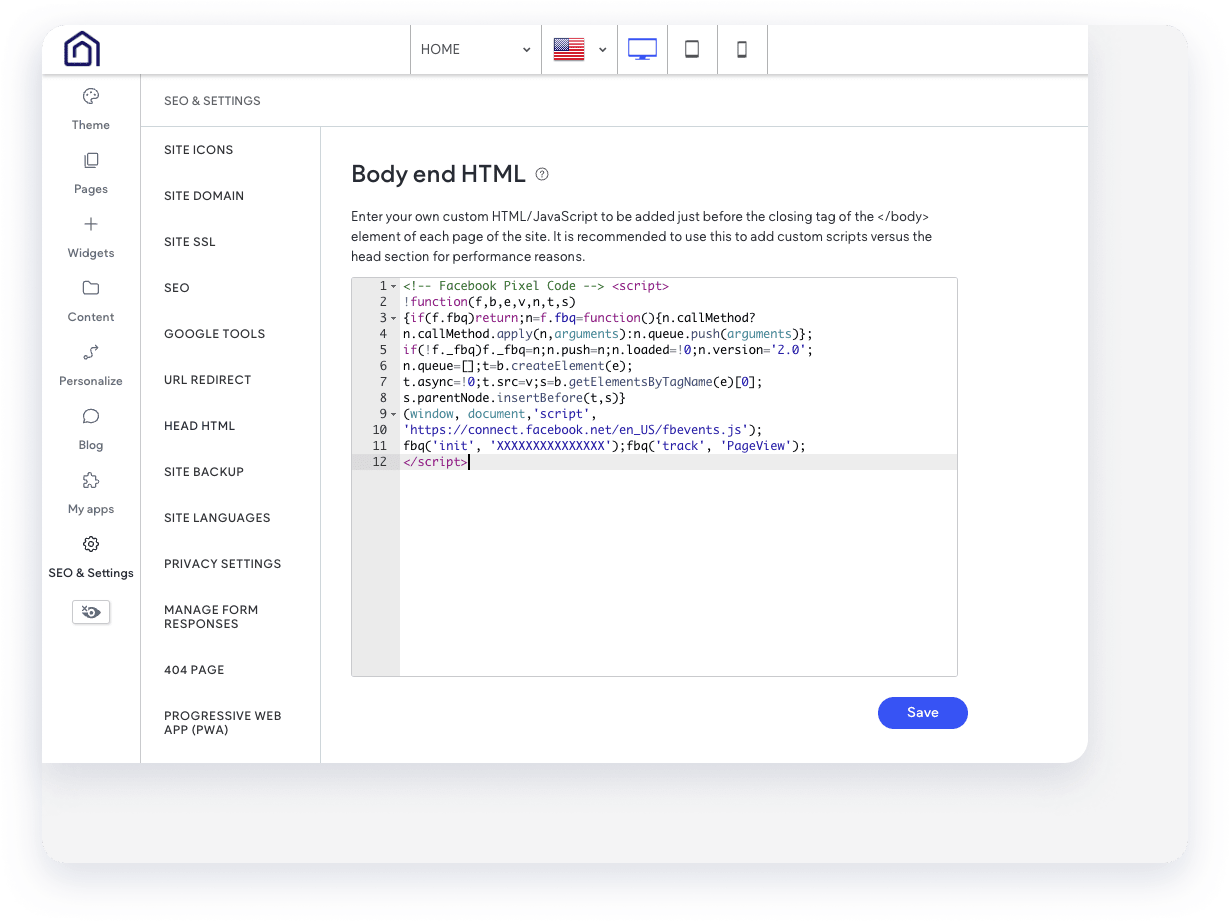Select SITE ICONS settings item

199,150
